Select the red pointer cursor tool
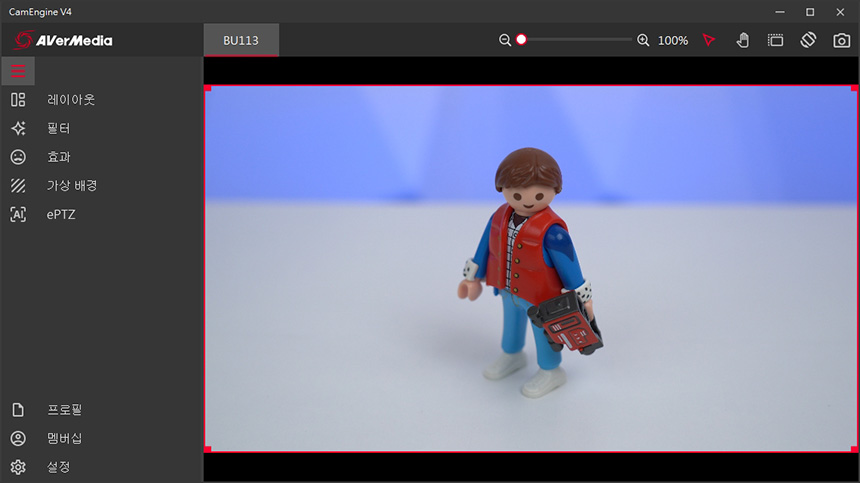 709,40
